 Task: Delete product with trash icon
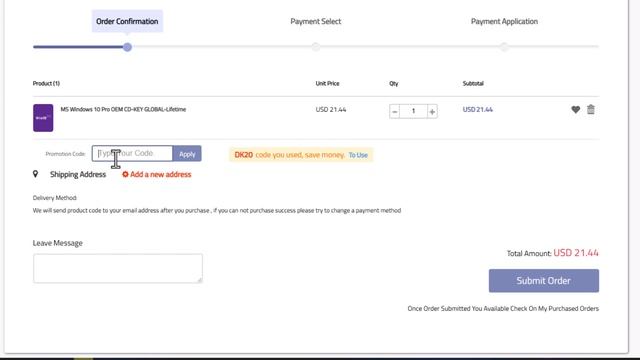click(591, 109)
